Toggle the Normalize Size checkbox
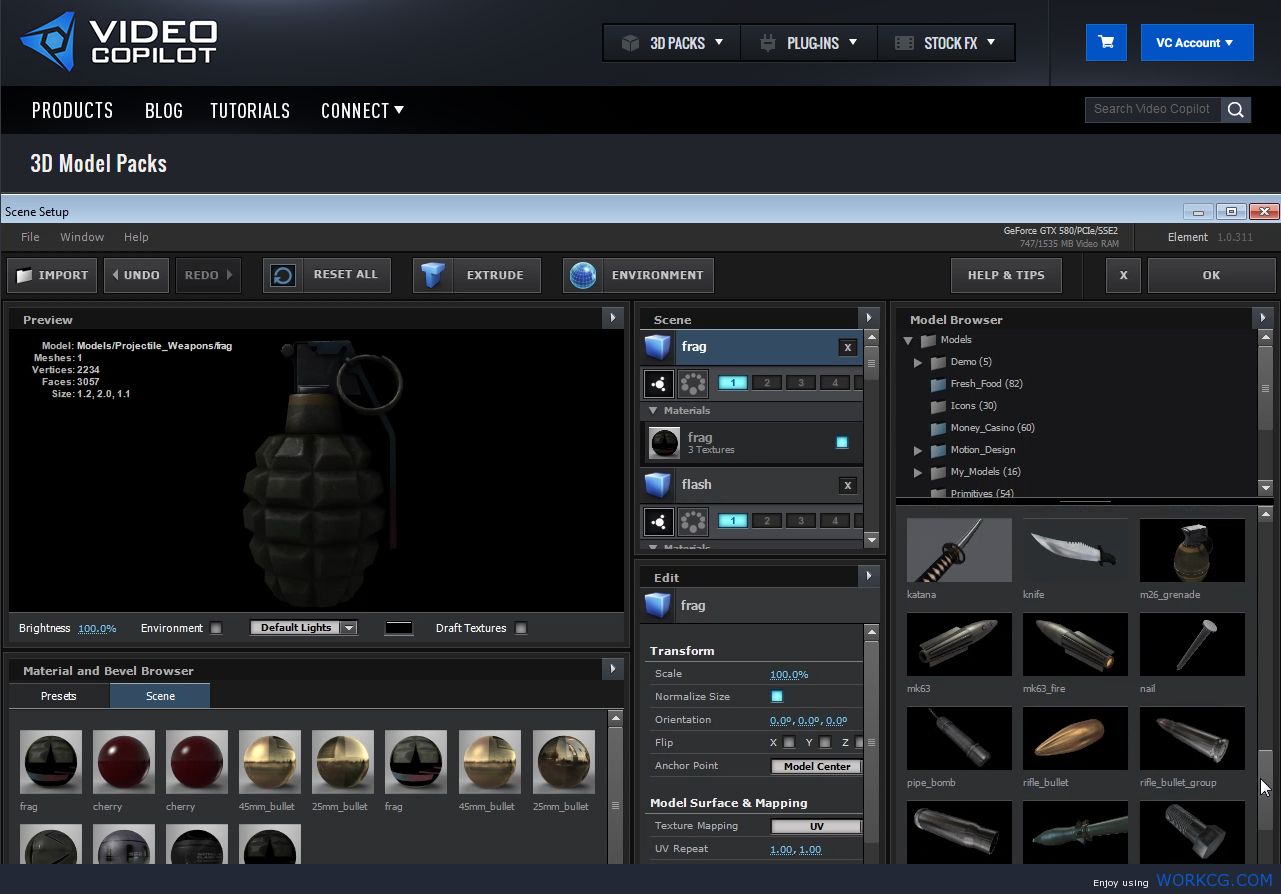This screenshot has height=894, width=1281. pyautogui.click(x=777, y=697)
